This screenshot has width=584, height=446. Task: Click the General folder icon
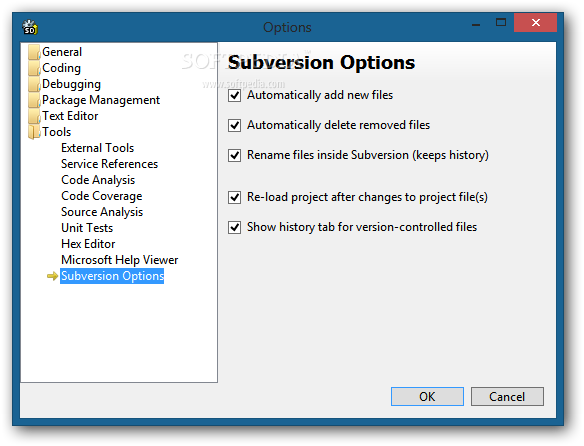click(x=34, y=52)
